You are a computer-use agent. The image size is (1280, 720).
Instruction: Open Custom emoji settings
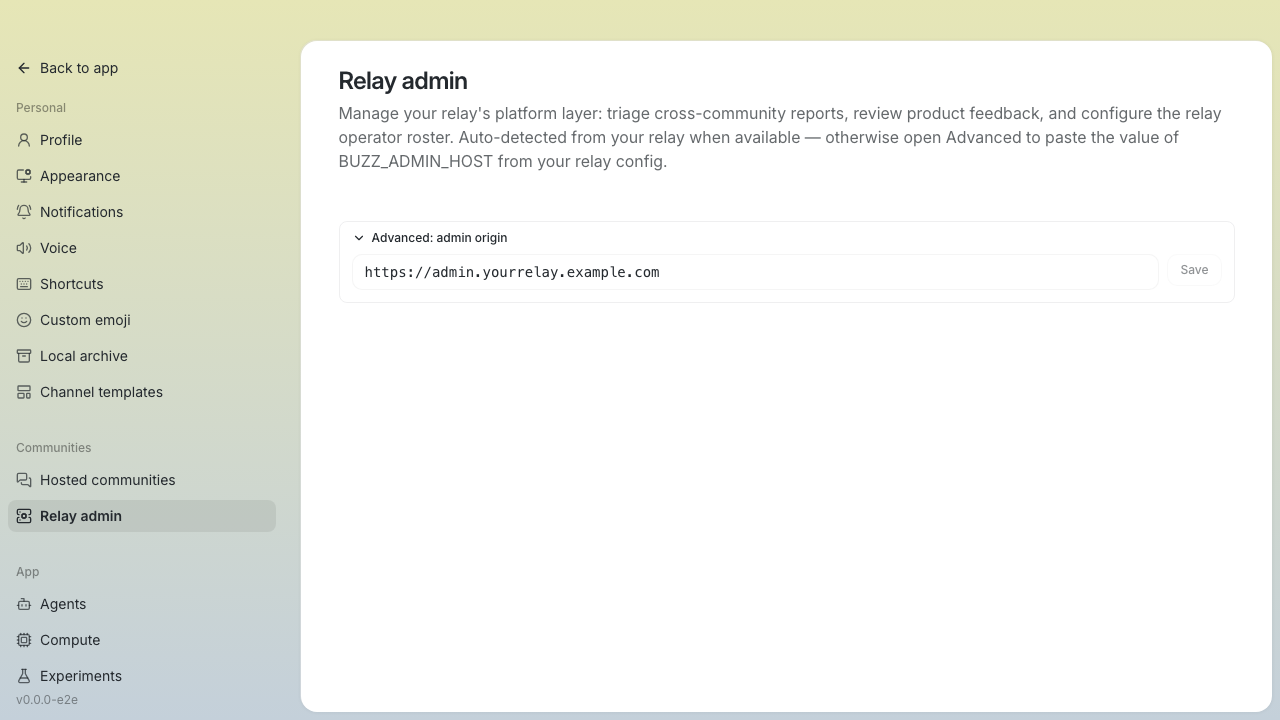[x=142, y=320]
